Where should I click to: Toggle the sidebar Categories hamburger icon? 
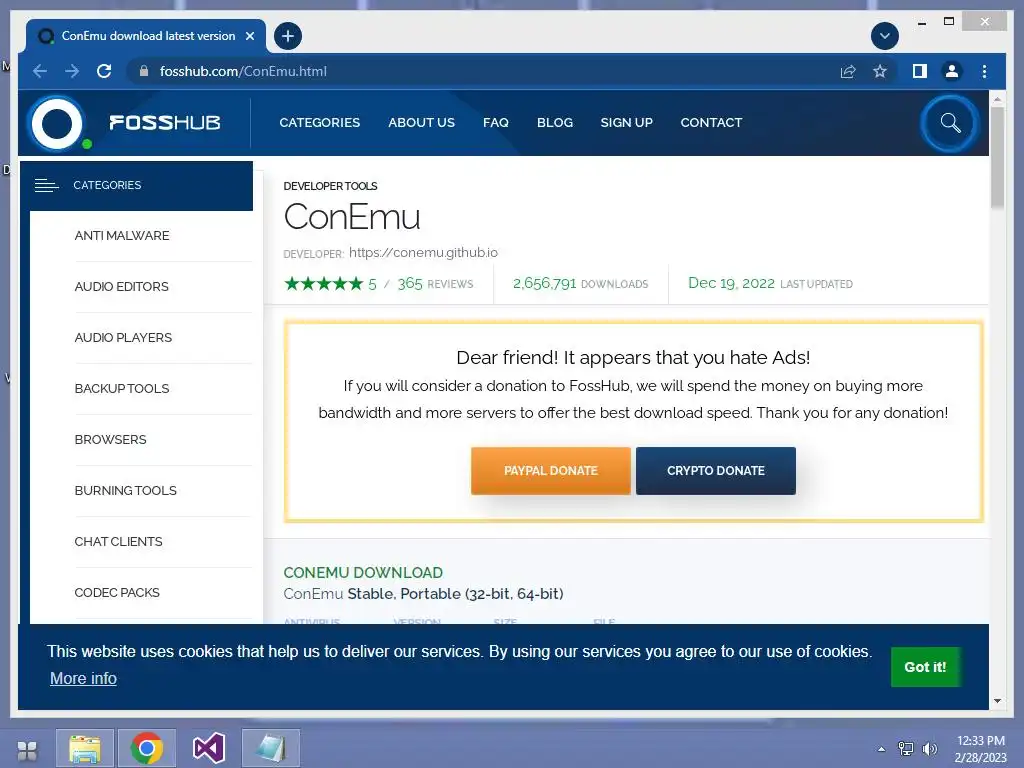[46, 185]
